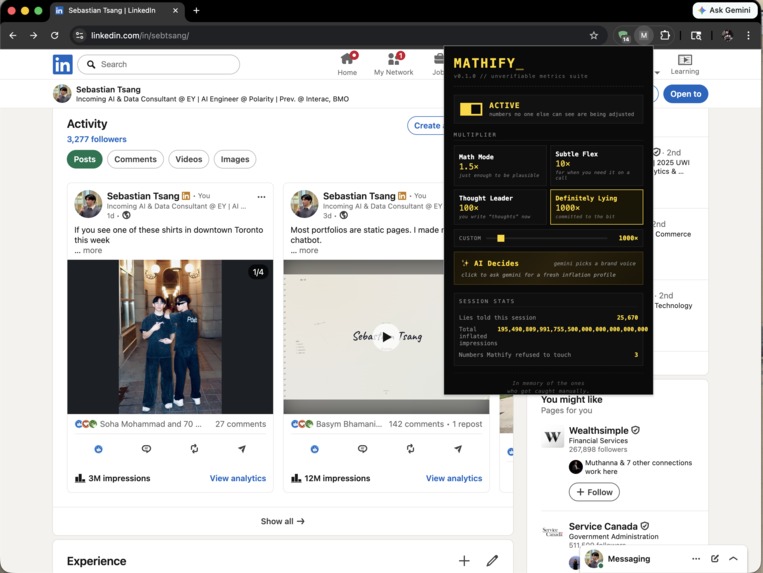Open options menu on the Toronto shirts post
The image size is (763, 573).
point(261,197)
